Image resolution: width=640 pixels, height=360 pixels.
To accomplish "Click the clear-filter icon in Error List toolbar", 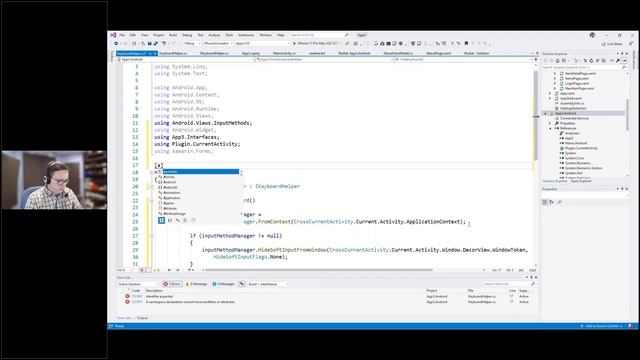I will [x=242, y=284].
